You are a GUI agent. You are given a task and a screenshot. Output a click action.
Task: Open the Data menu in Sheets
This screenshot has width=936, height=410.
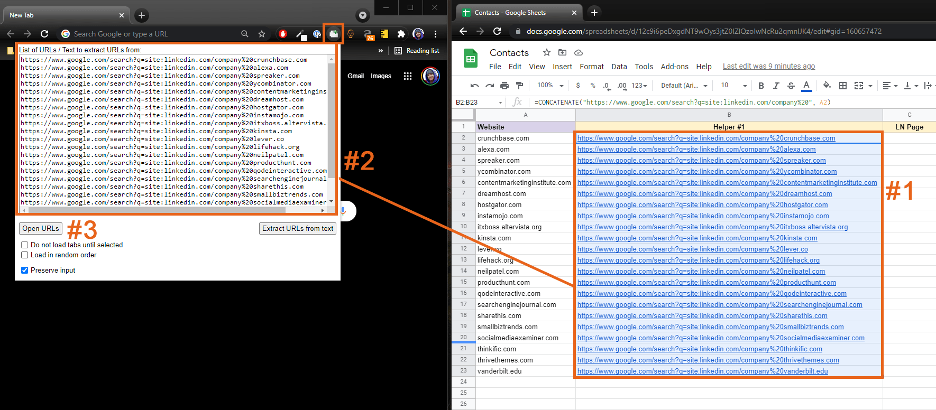[x=619, y=66]
